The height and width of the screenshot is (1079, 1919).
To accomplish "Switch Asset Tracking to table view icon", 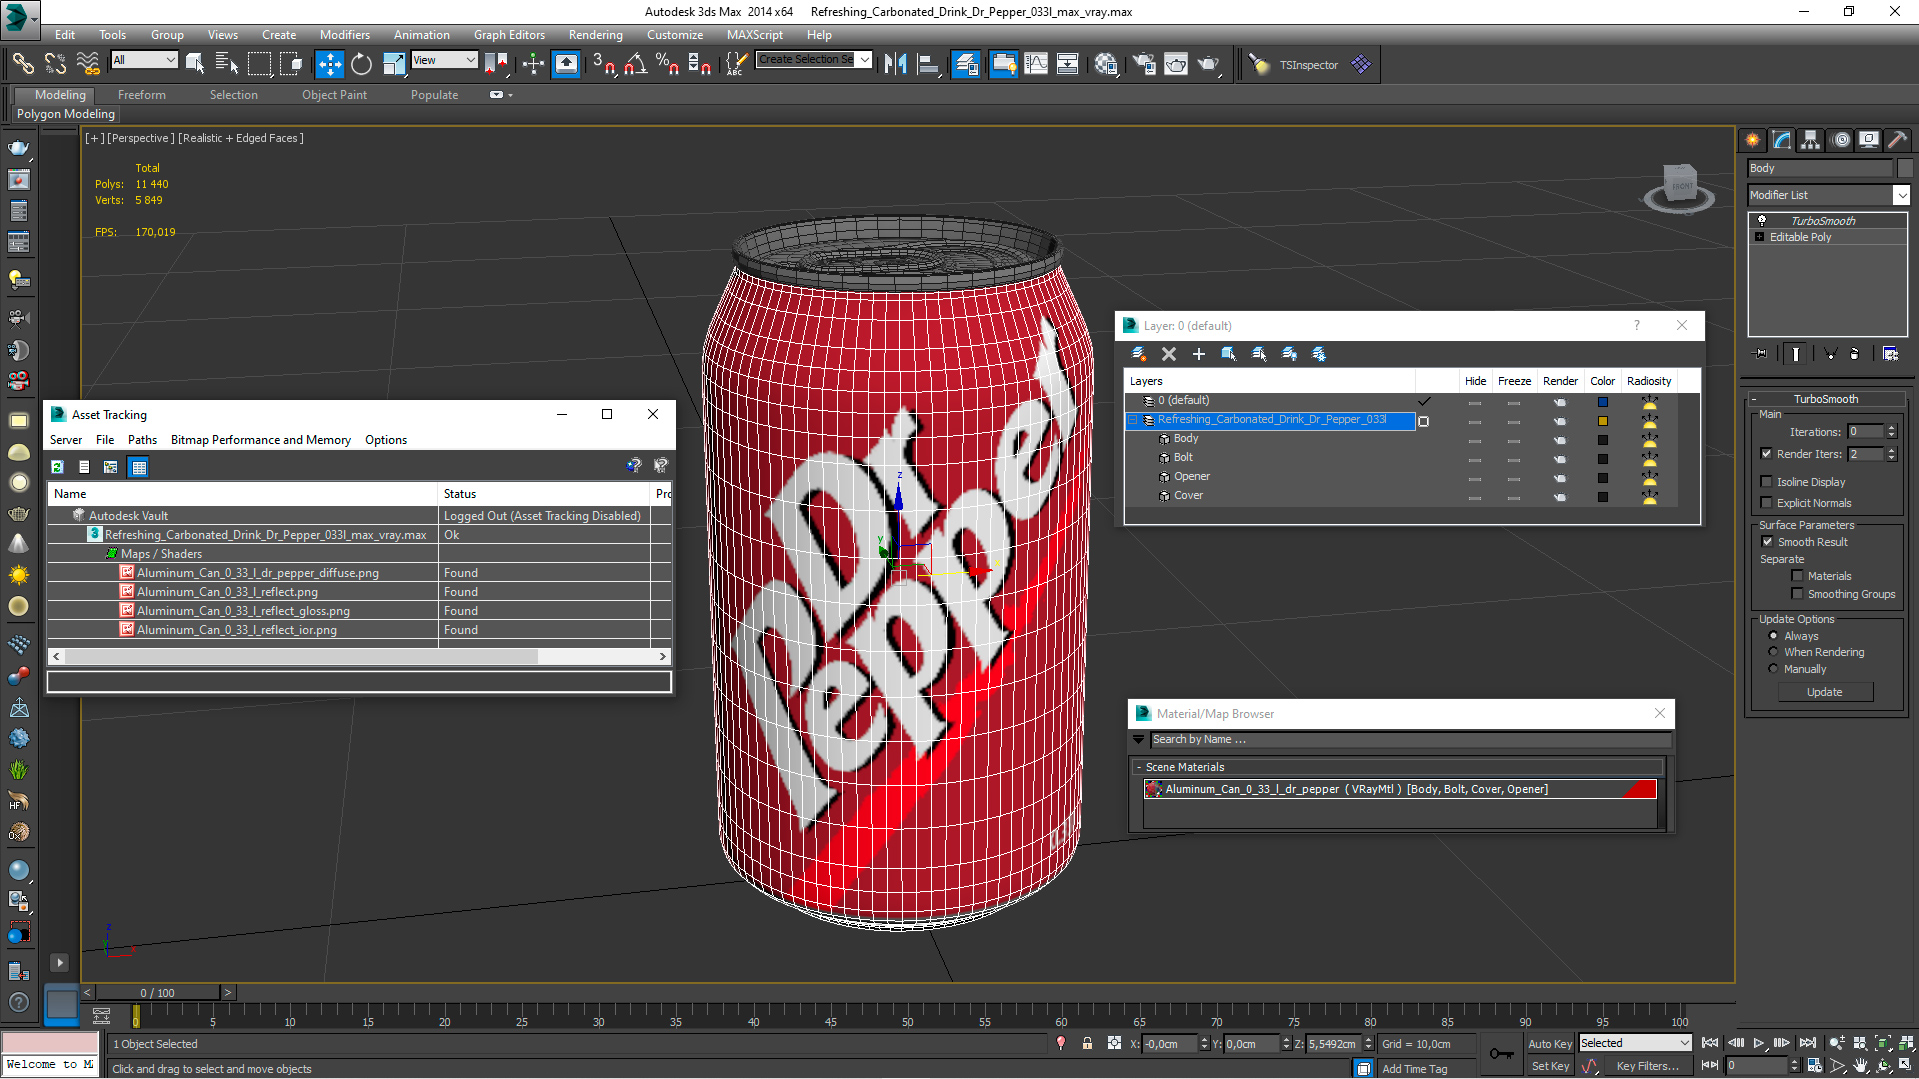I will pos(139,467).
